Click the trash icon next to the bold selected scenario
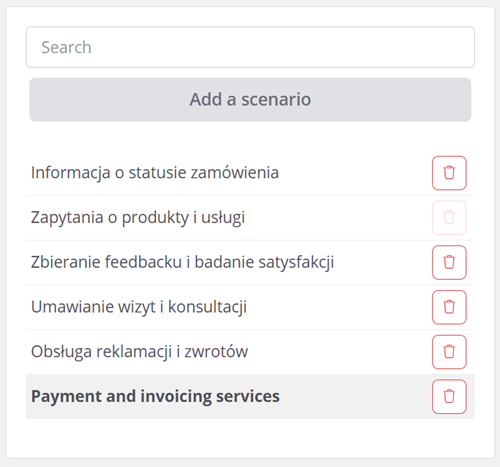Viewport: 500px width, 467px height. point(449,396)
